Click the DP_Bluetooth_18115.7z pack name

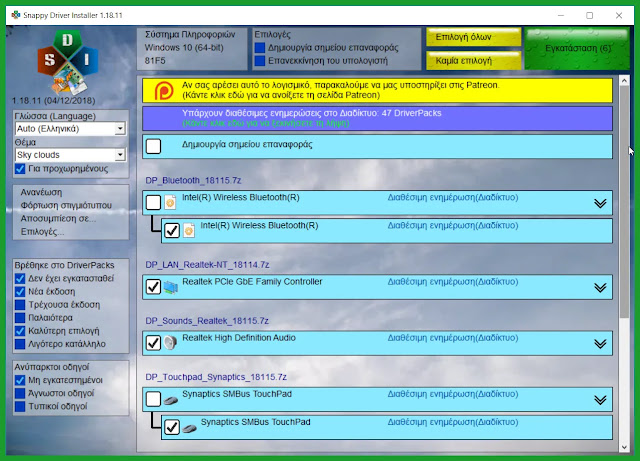[x=193, y=180]
